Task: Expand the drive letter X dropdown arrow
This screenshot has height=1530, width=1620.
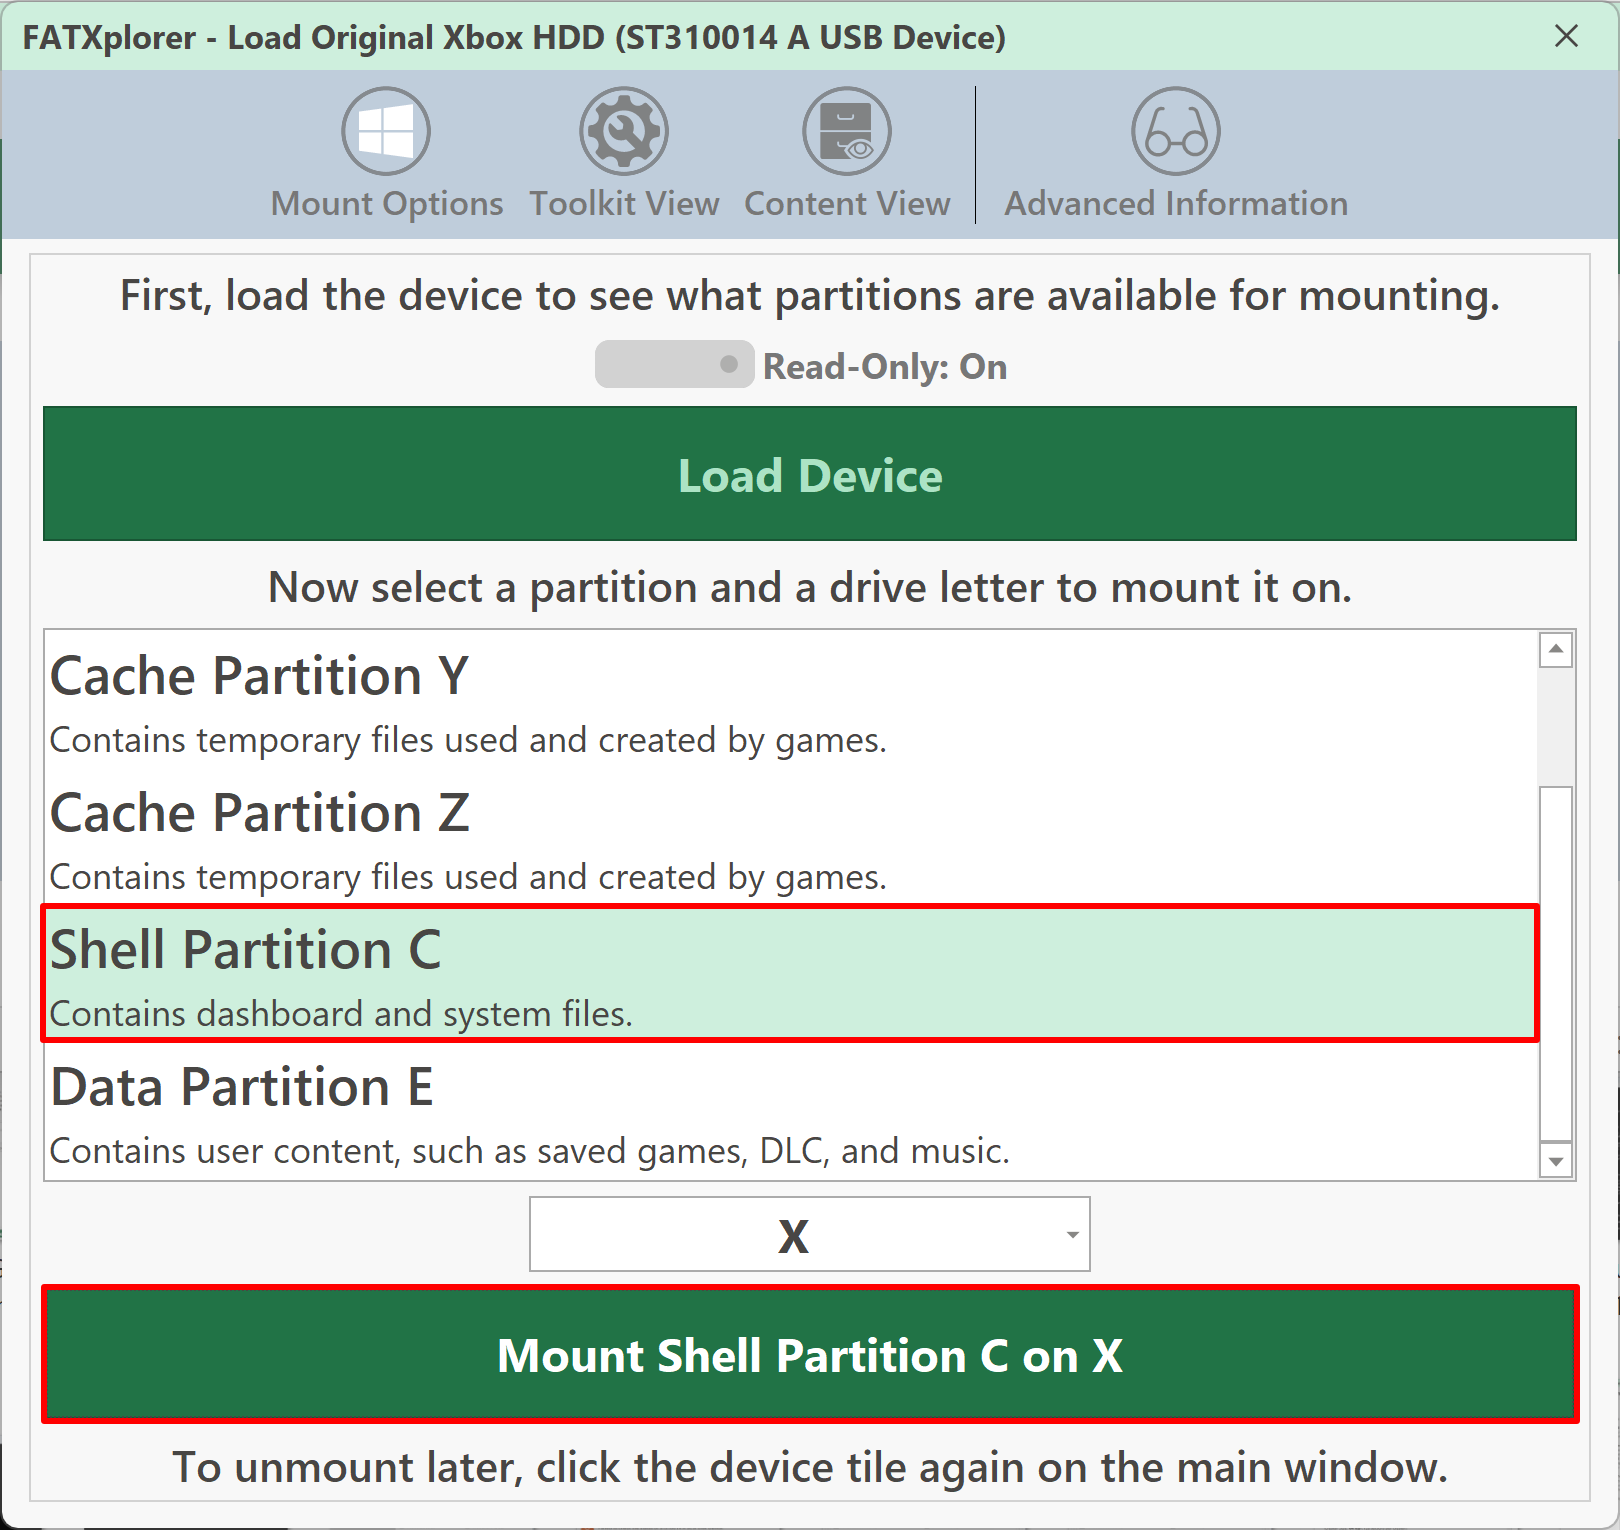Action: (1072, 1235)
